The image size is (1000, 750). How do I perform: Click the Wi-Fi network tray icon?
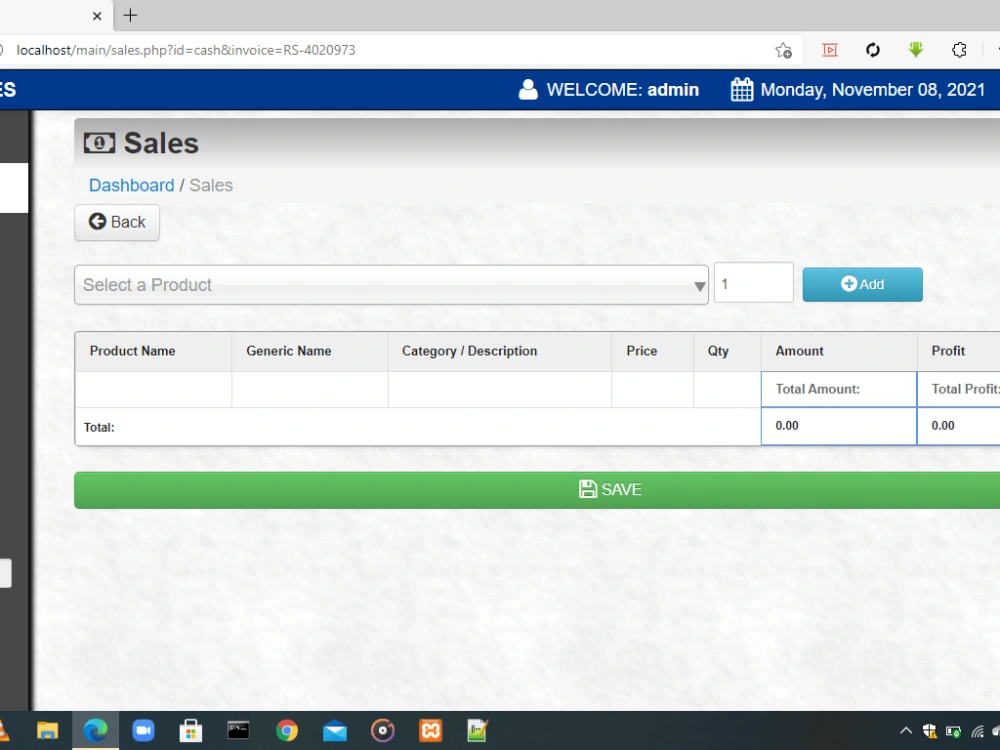(x=978, y=732)
